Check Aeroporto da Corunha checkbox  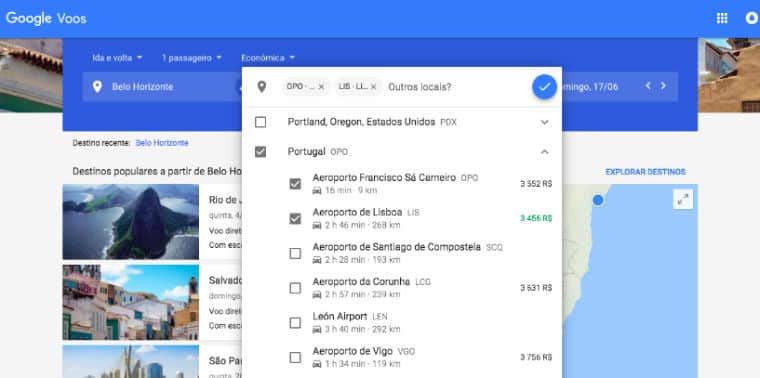(x=295, y=288)
